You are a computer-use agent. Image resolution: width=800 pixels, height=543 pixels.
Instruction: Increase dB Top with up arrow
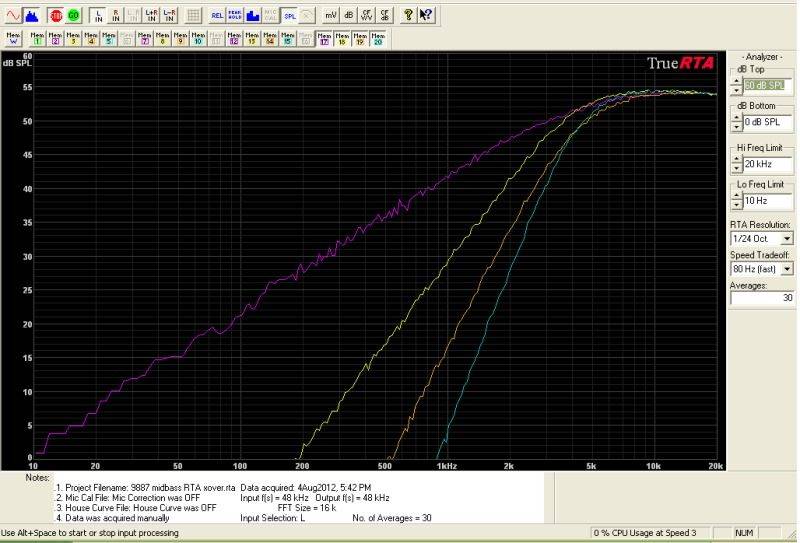tap(736, 81)
